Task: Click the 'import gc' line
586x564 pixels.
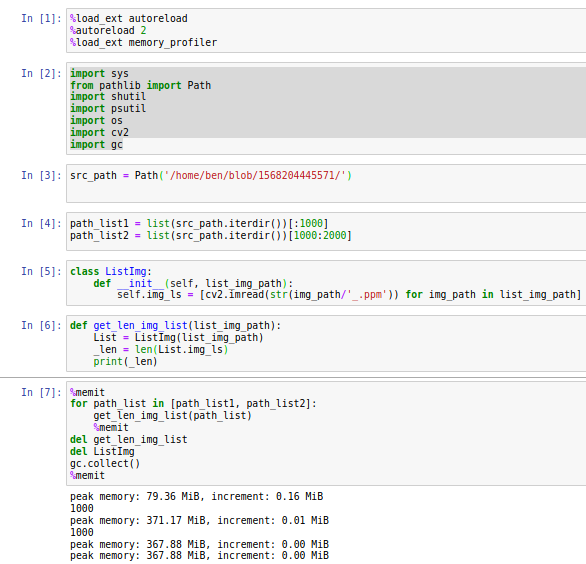Action: 96,145
